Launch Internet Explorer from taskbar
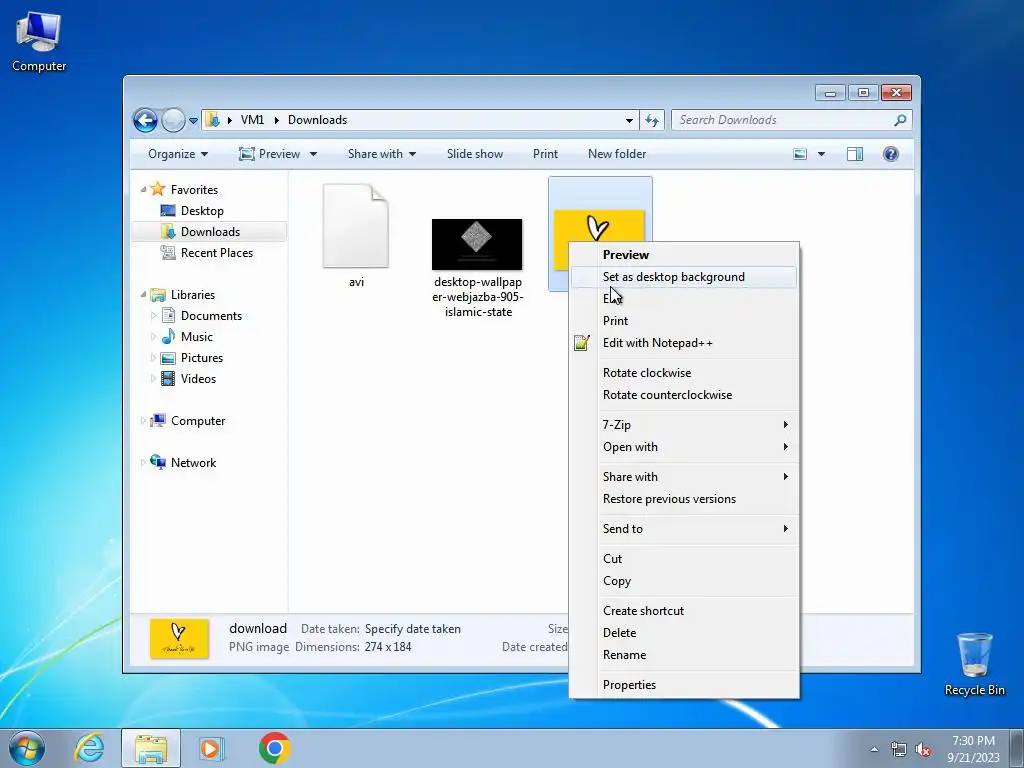 (89, 748)
